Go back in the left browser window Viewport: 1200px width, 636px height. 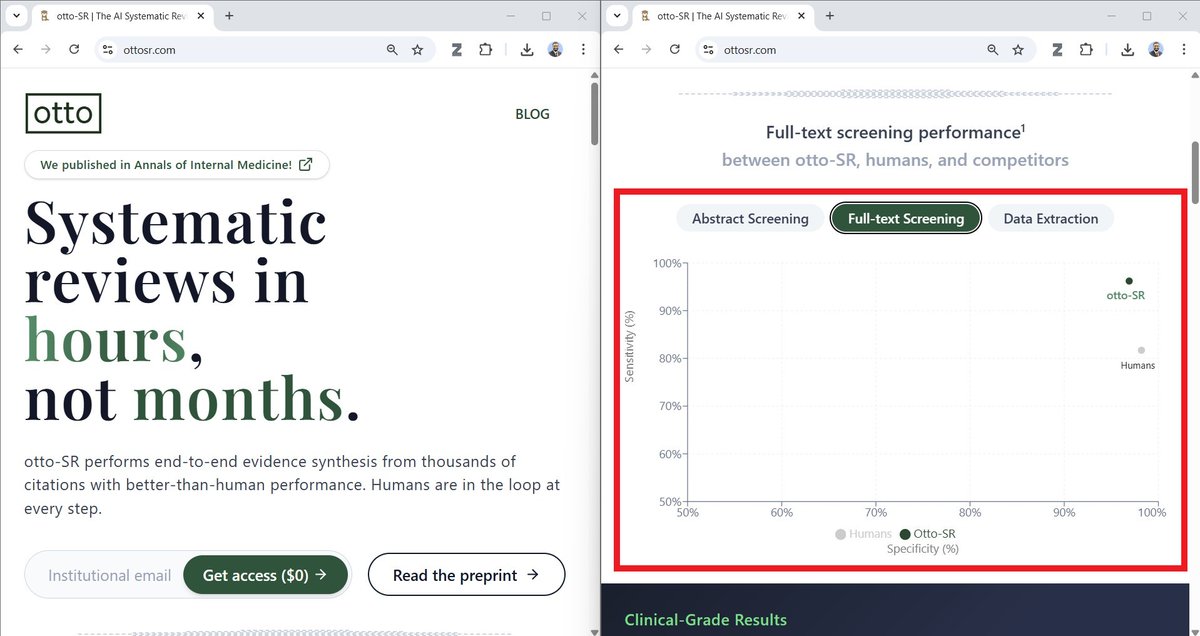(x=18, y=50)
